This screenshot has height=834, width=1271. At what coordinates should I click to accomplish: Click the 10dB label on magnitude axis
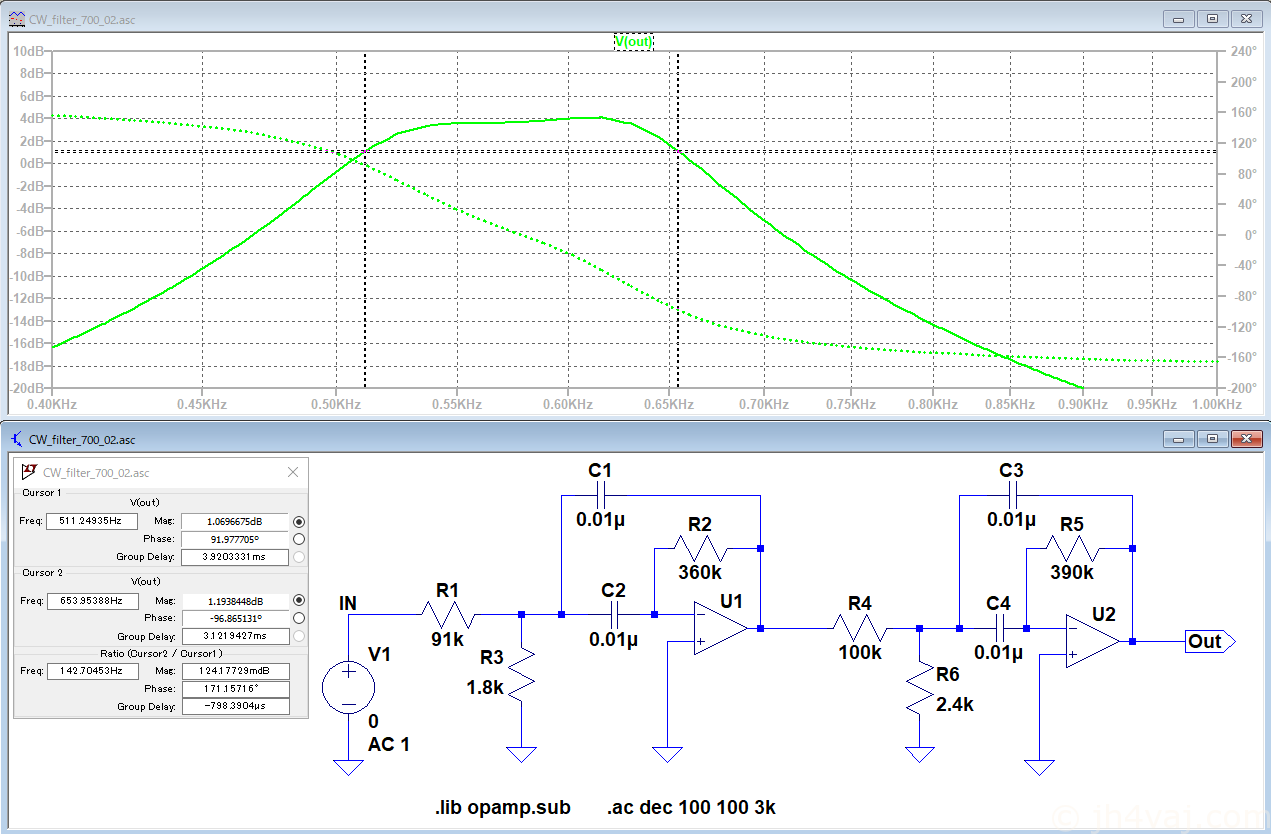click(x=28, y=51)
